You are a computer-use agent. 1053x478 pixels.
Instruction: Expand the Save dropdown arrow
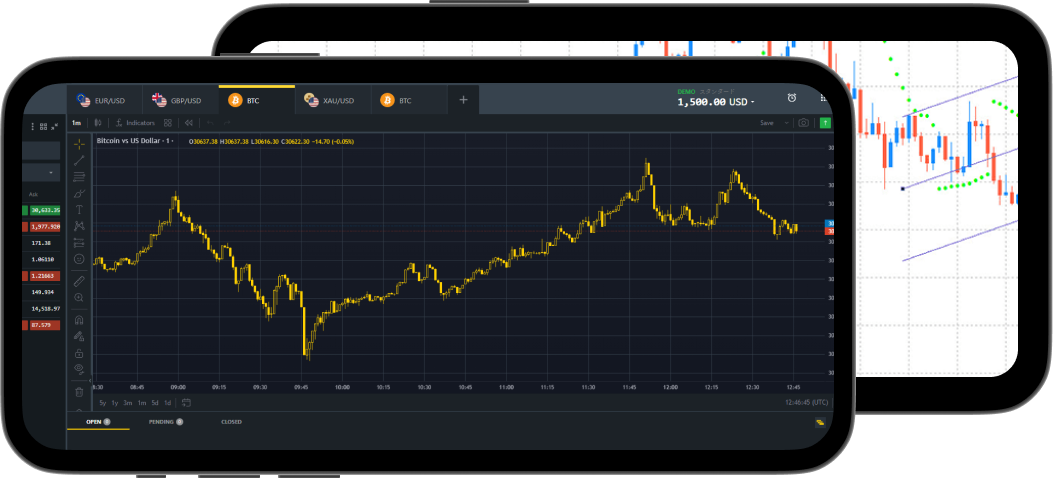pyautogui.click(x=786, y=123)
